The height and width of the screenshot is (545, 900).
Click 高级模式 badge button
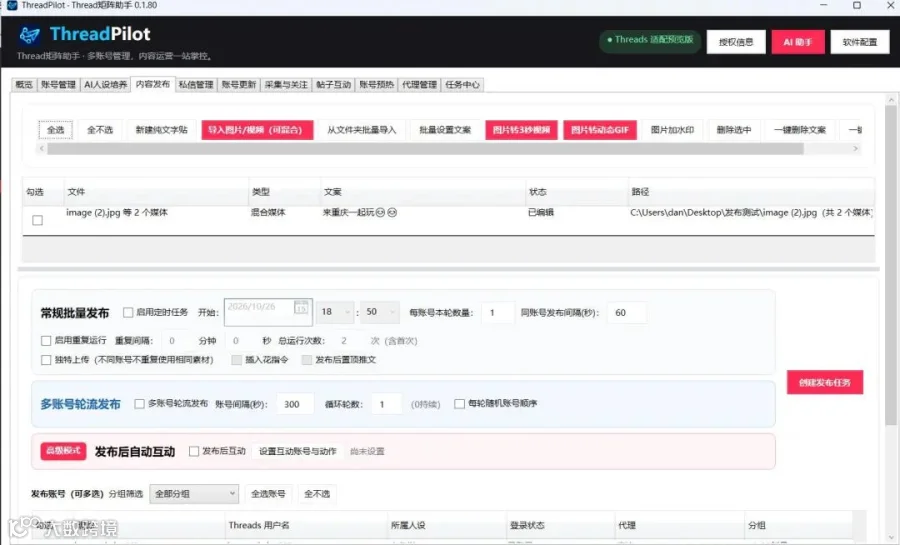63,451
